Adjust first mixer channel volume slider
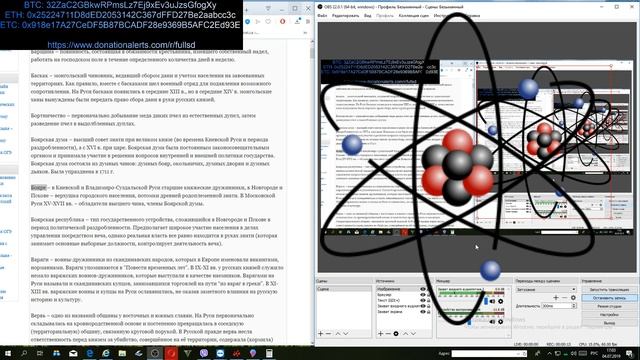 [486, 301]
